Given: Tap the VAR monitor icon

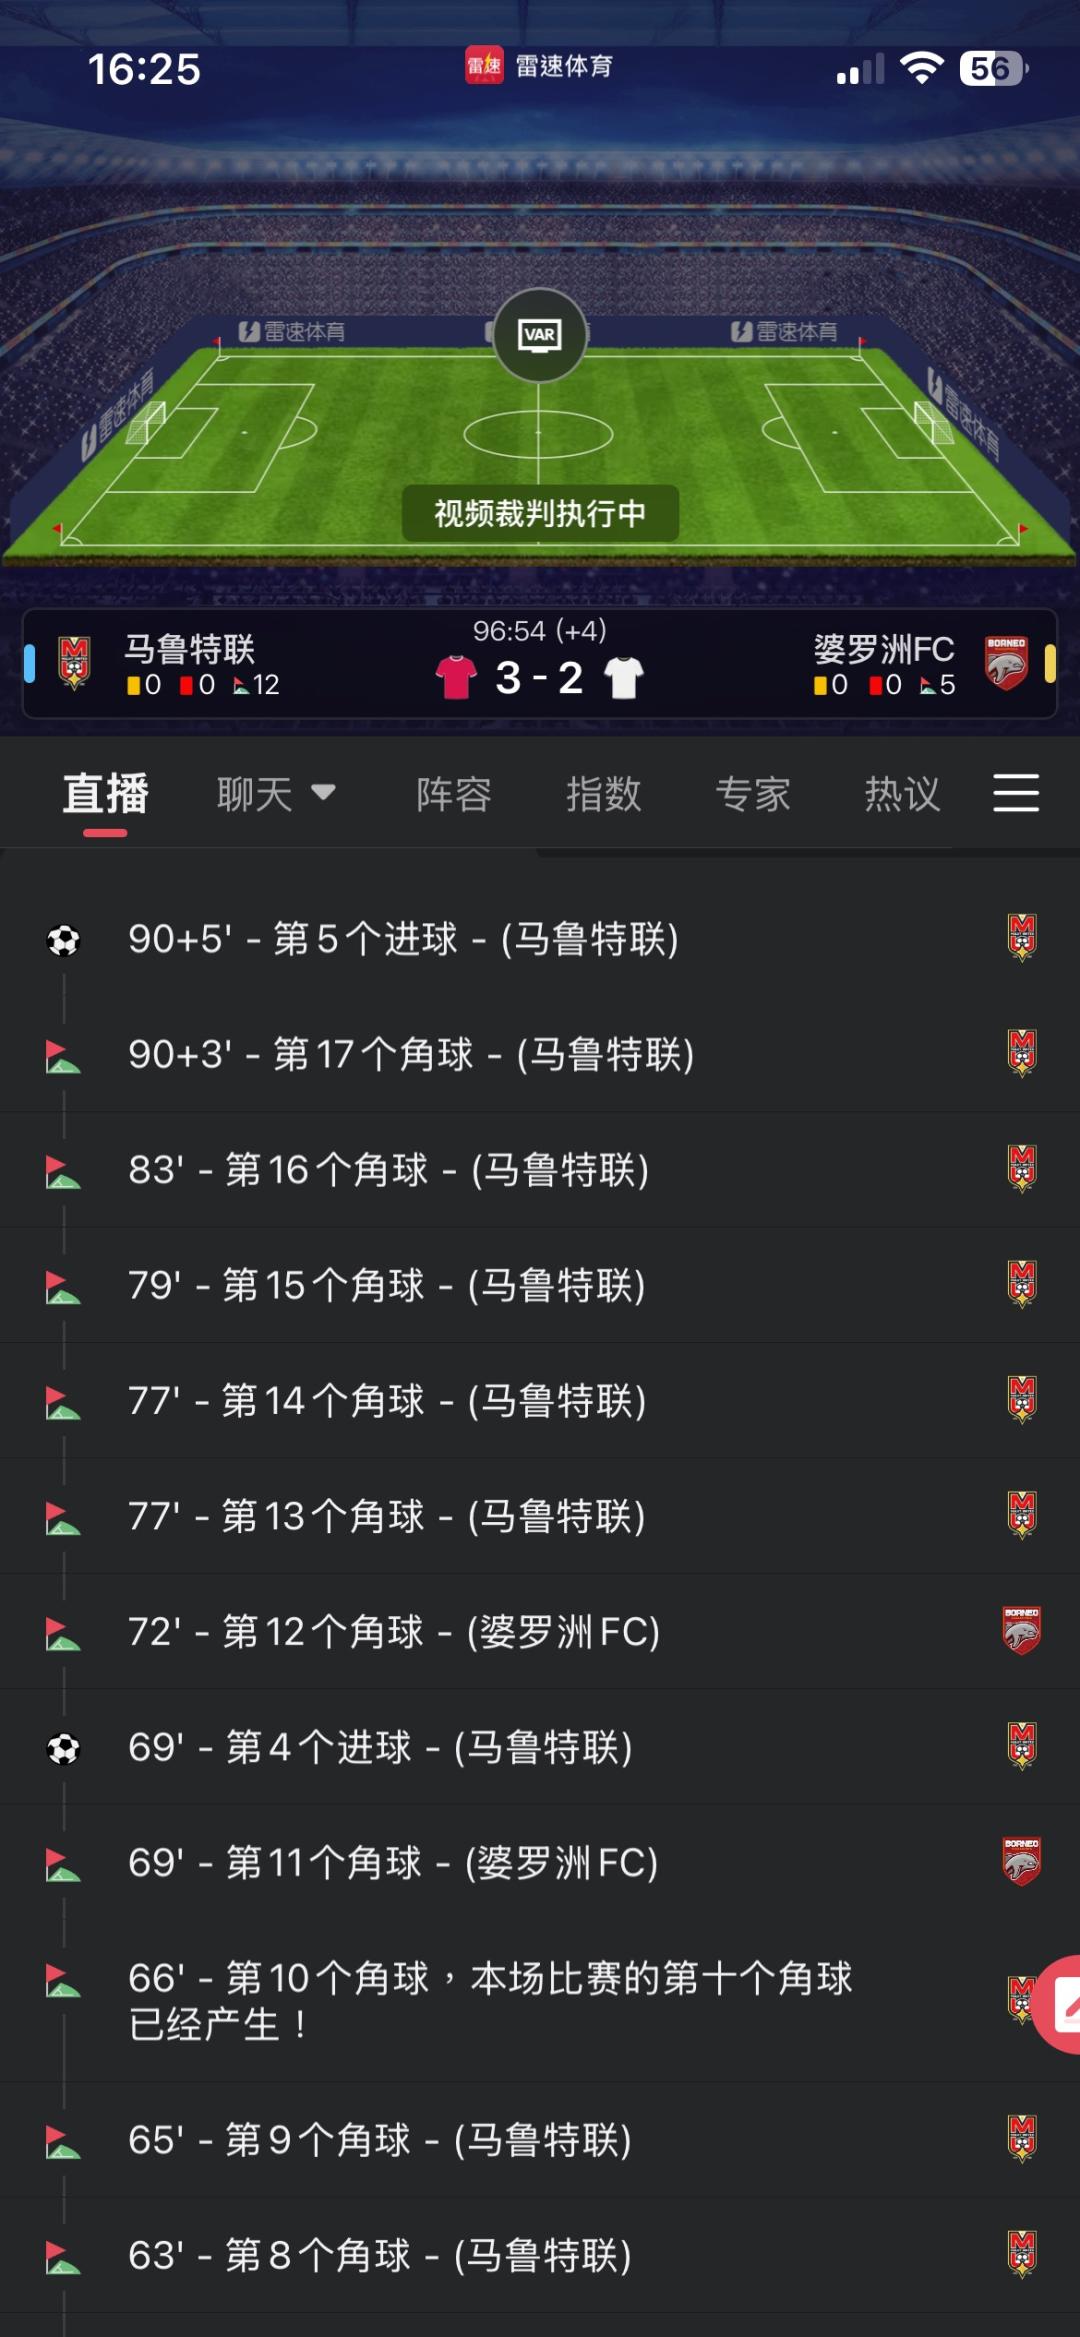Looking at the screenshot, I should click(x=539, y=335).
